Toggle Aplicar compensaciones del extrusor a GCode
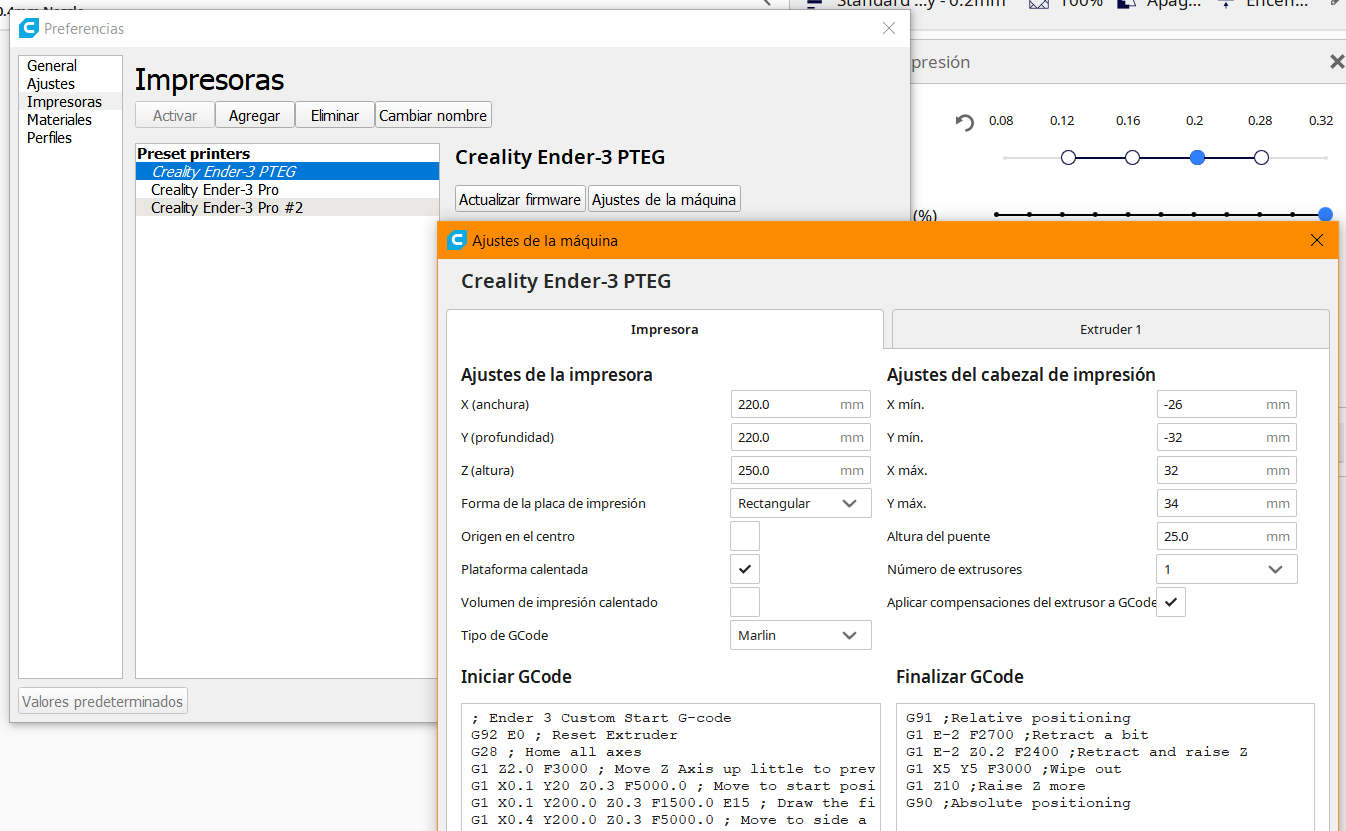Screen dimensions: 1346x831 tap(1171, 602)
